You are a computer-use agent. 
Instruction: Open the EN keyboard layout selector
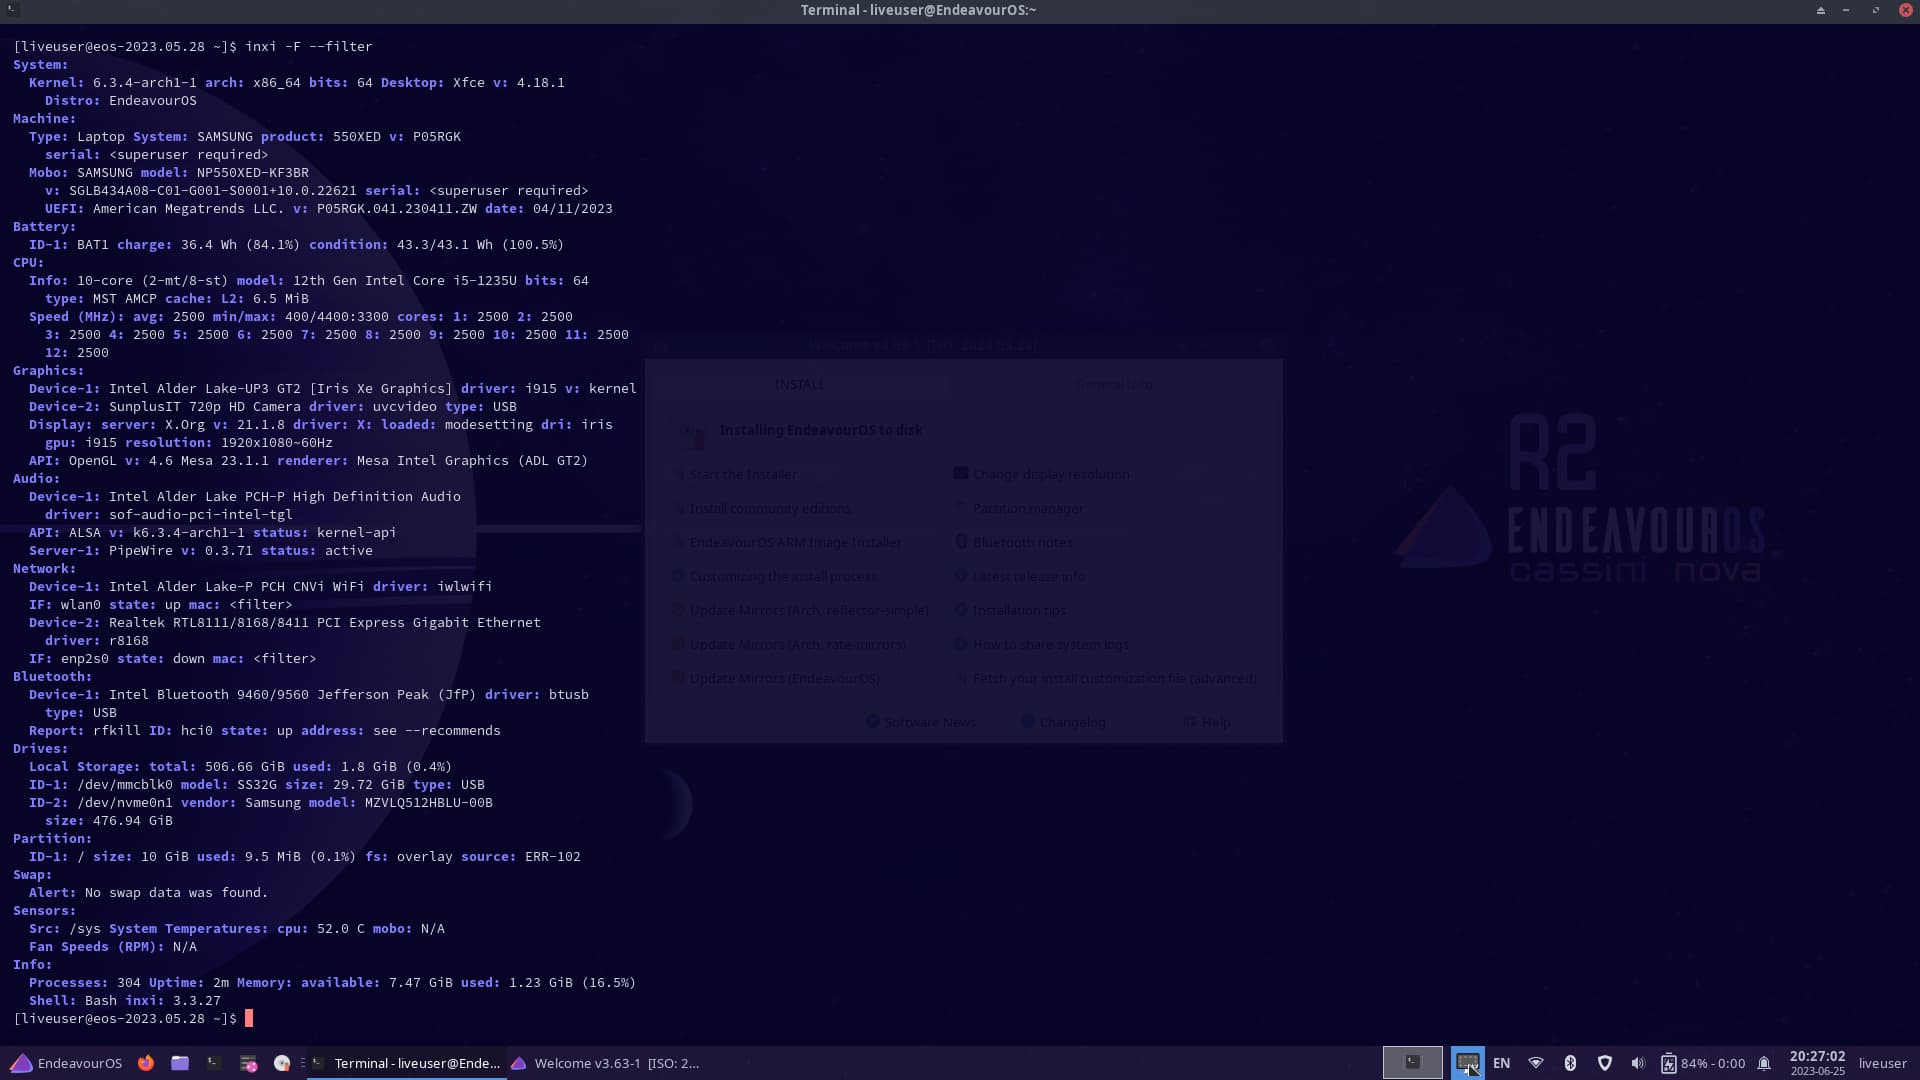click(x=1501, y=1063)
